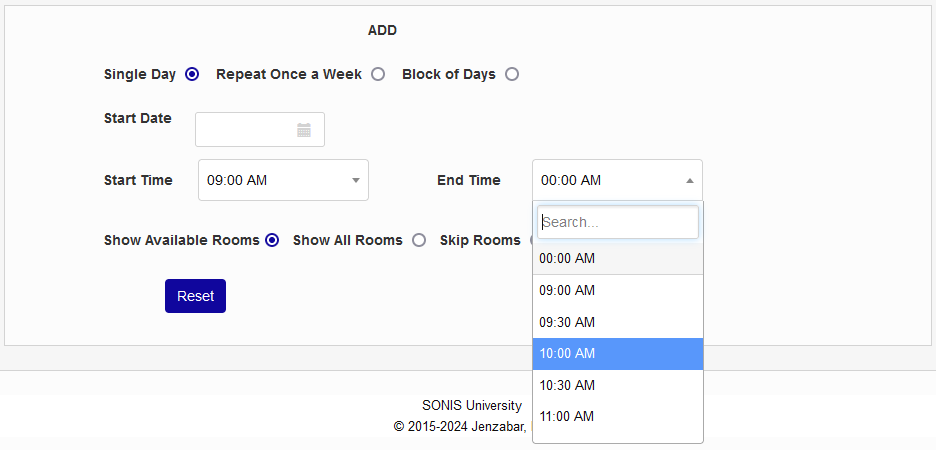Collapse the End Time dropdown

click(617, 180)
